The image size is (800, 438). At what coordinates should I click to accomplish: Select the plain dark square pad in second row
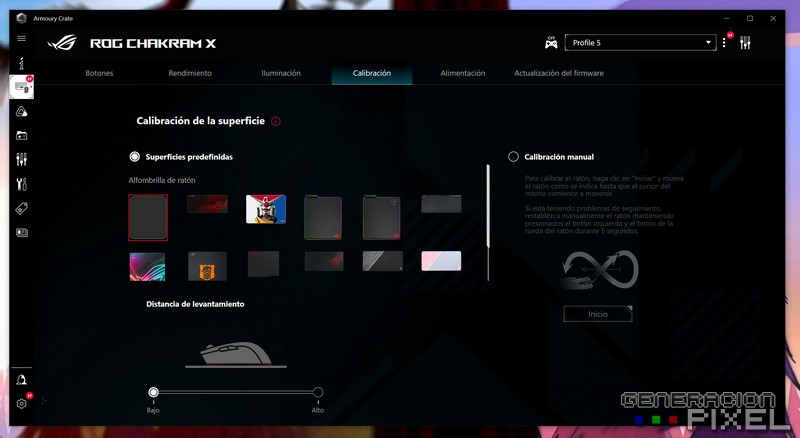pos(263,264)
